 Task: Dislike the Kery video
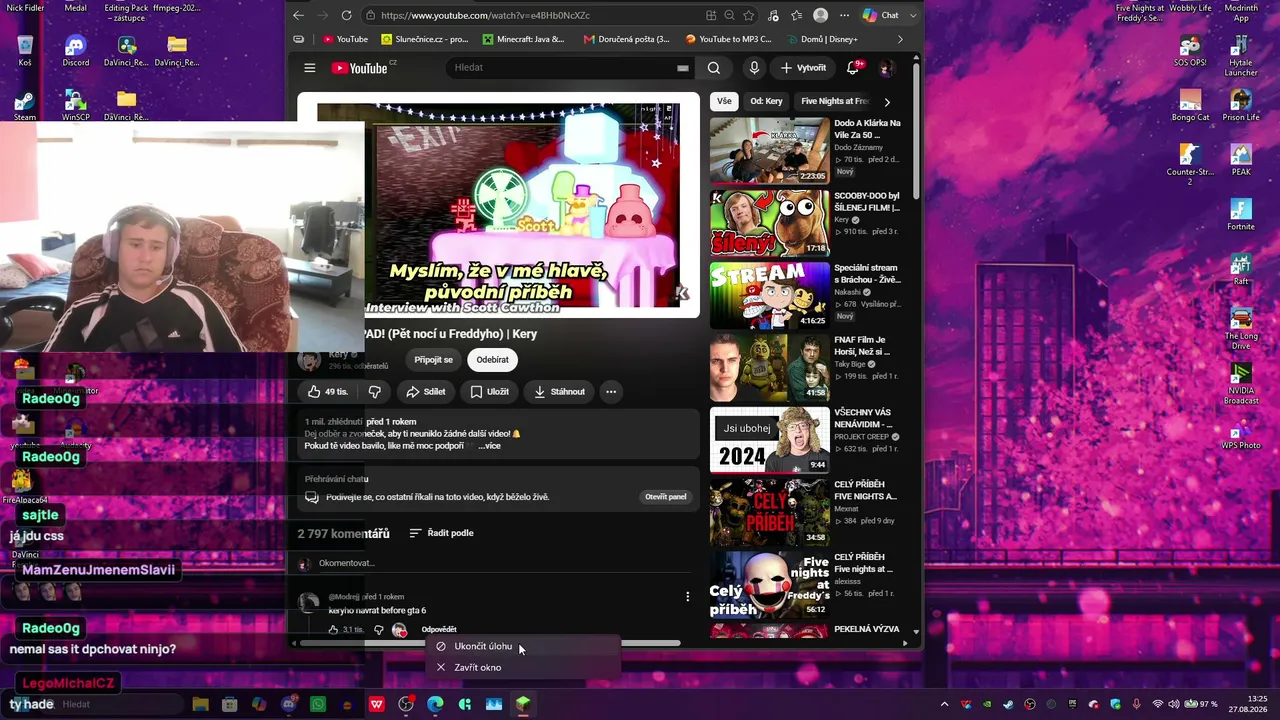coord(375,392)
